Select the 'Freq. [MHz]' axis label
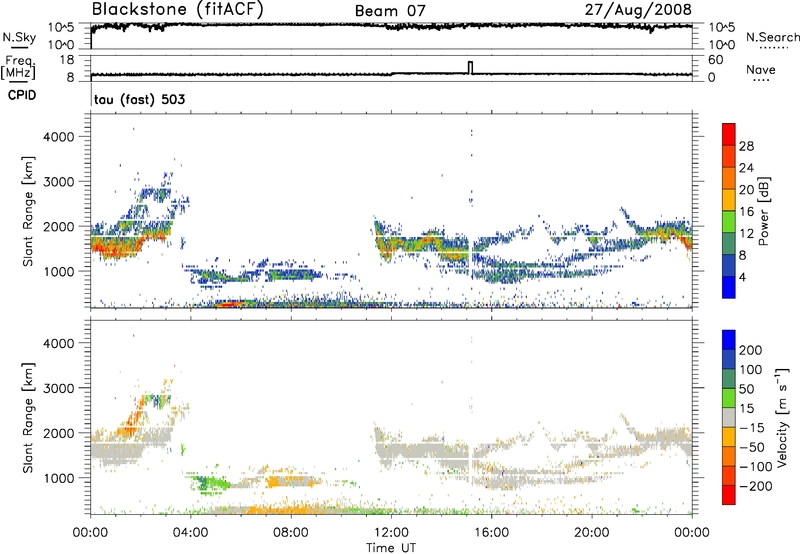 (18, 68)
